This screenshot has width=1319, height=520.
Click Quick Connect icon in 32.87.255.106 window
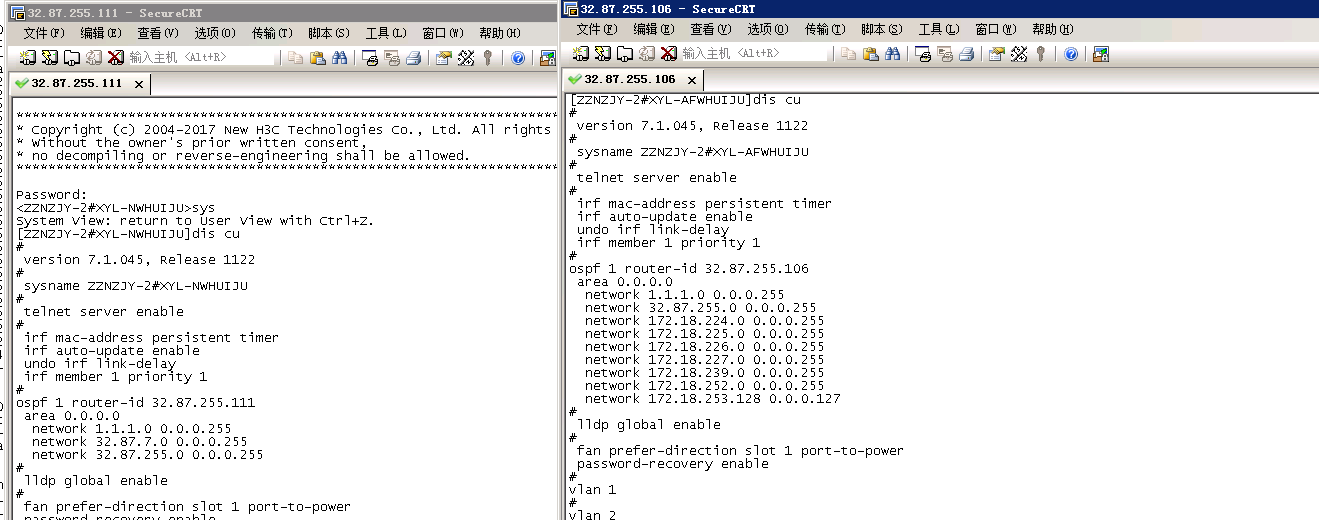602,54
